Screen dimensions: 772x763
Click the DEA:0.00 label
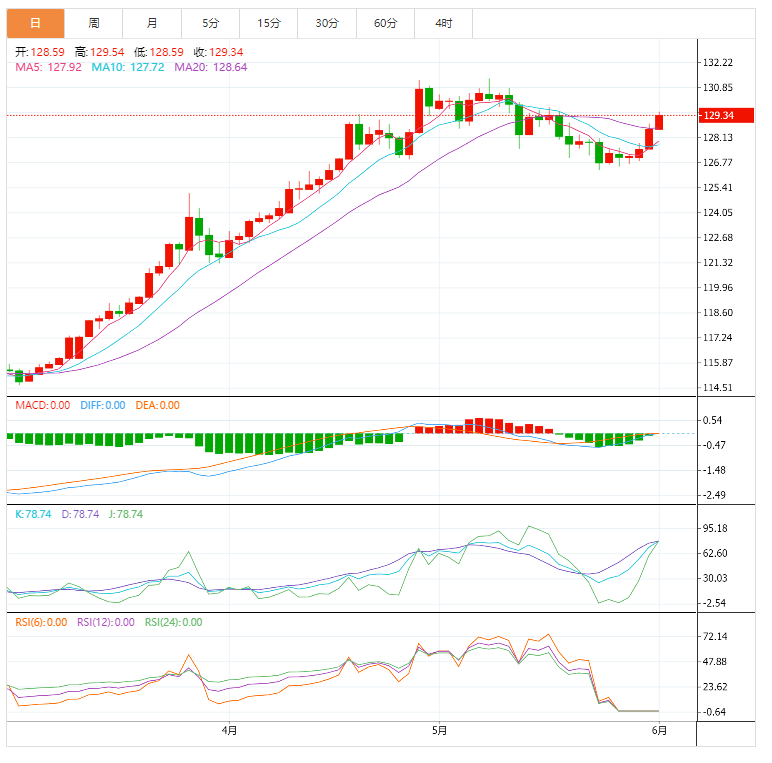point(157,405)
